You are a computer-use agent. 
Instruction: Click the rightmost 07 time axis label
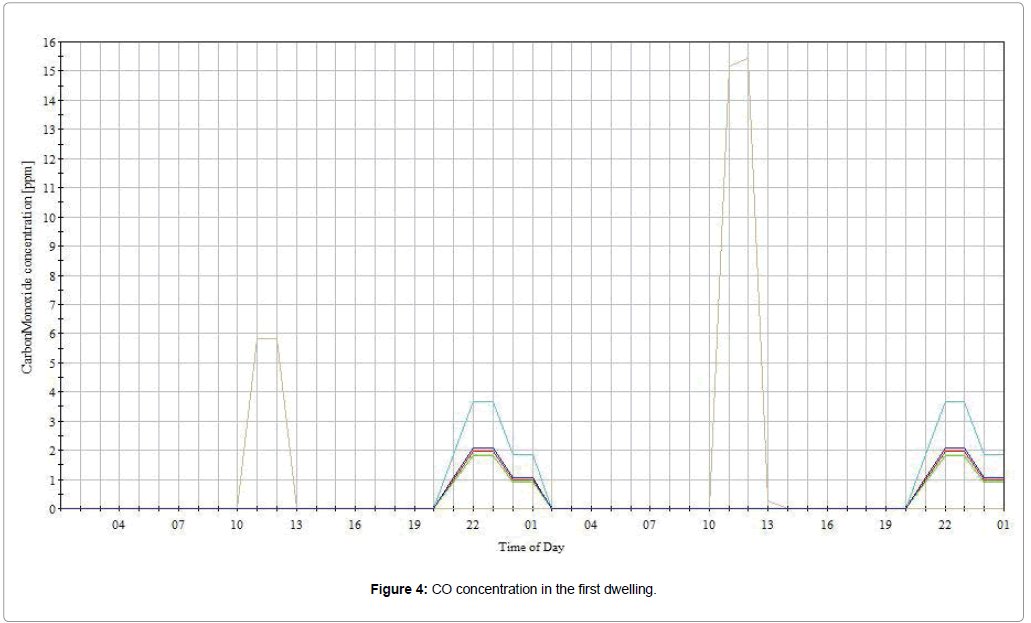coord(649,525)
